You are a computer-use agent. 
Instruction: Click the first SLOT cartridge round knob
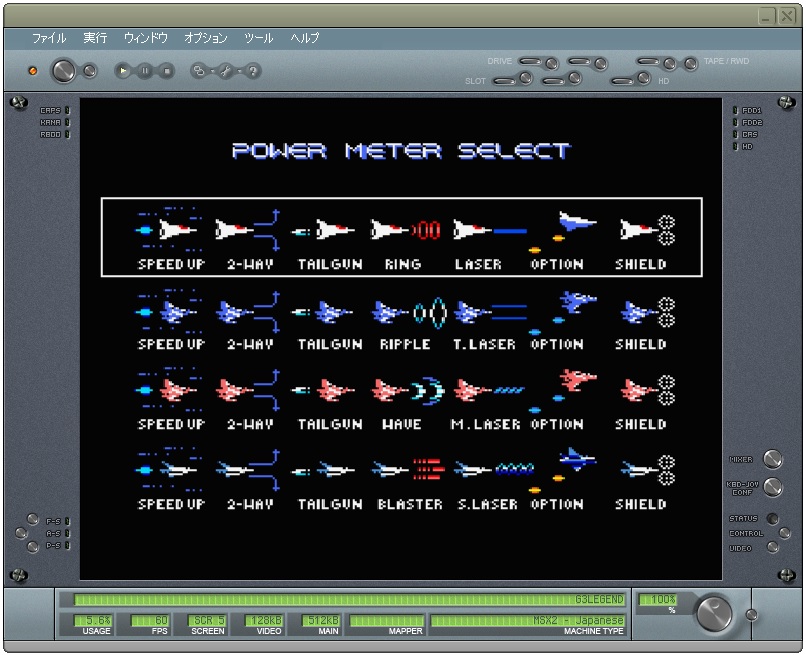(x=525, y=78)
